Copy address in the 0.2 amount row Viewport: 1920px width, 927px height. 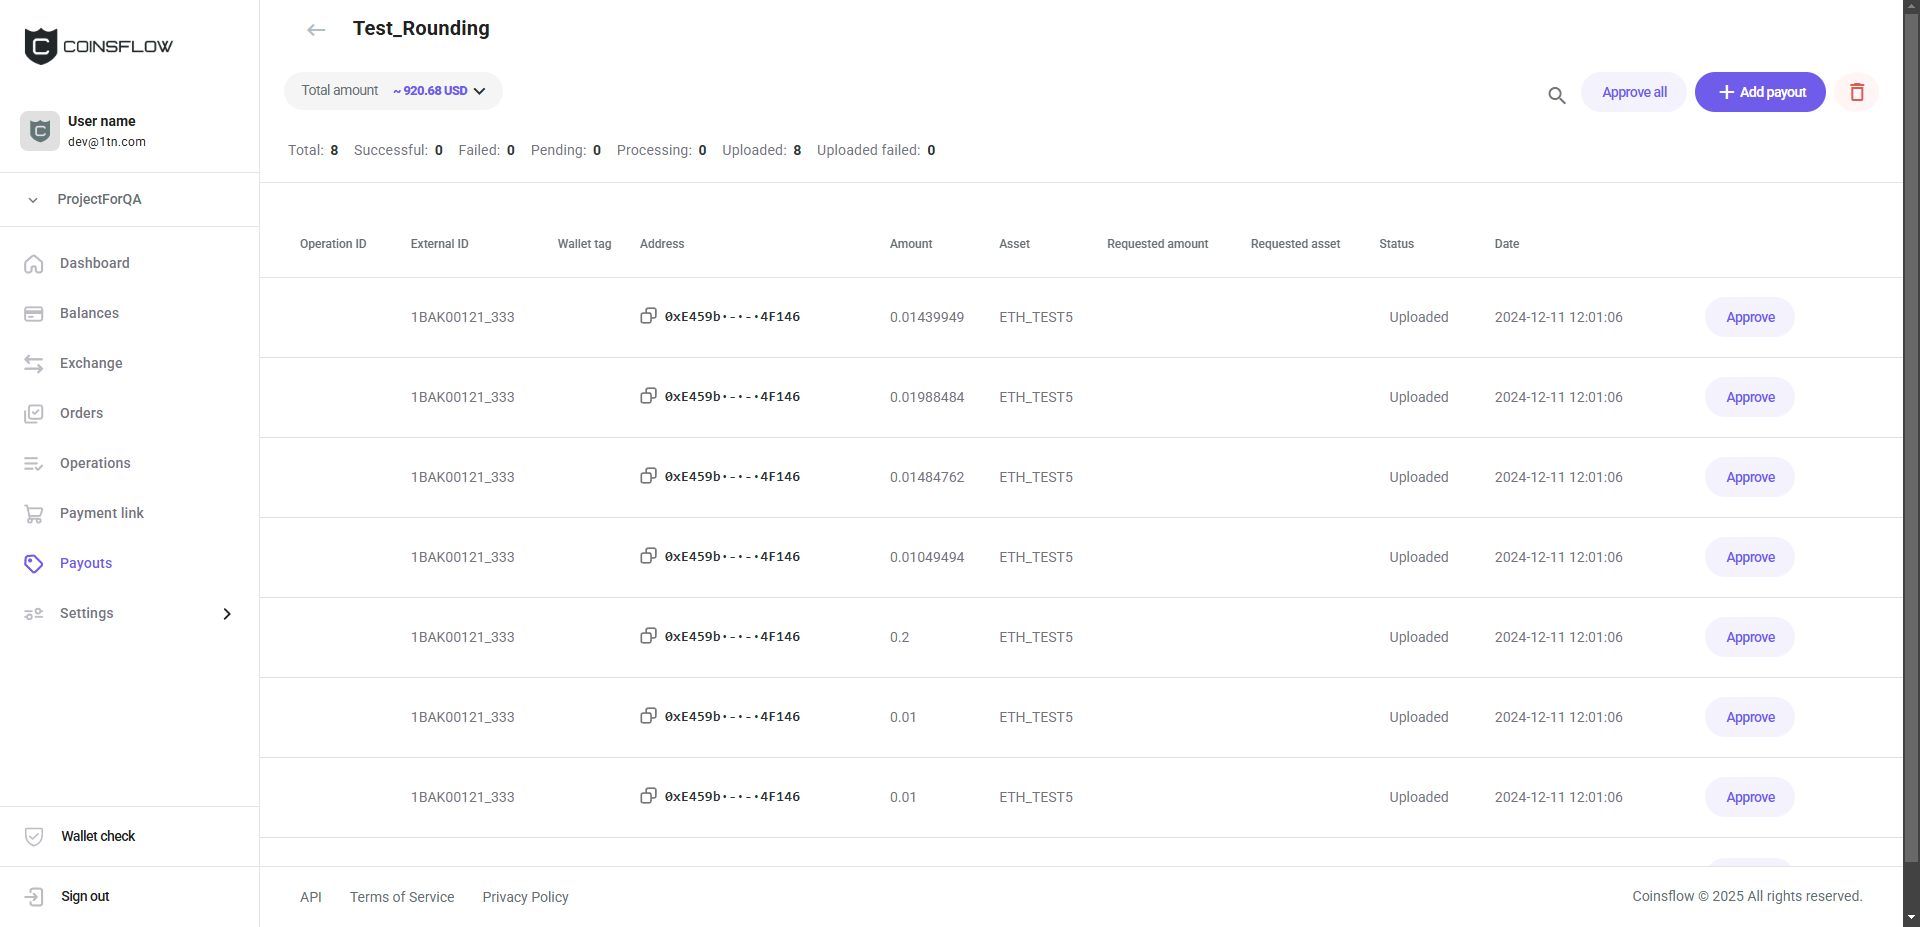[648, 636]
